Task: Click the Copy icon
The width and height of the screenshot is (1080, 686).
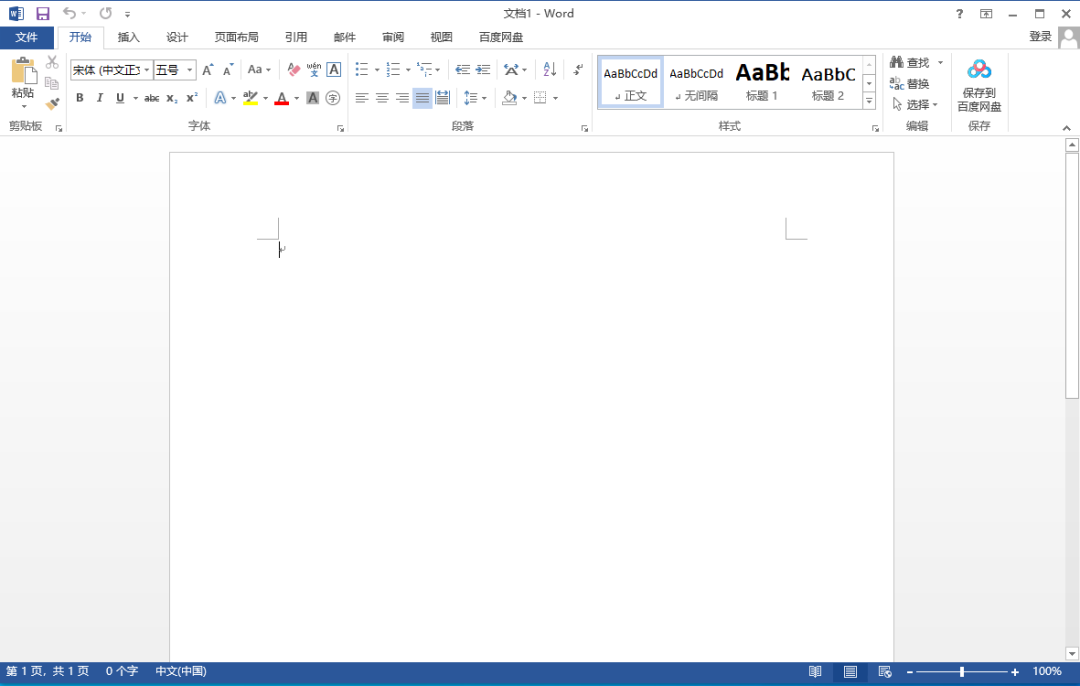Action: pyautogui.click(x=52, y=83)
